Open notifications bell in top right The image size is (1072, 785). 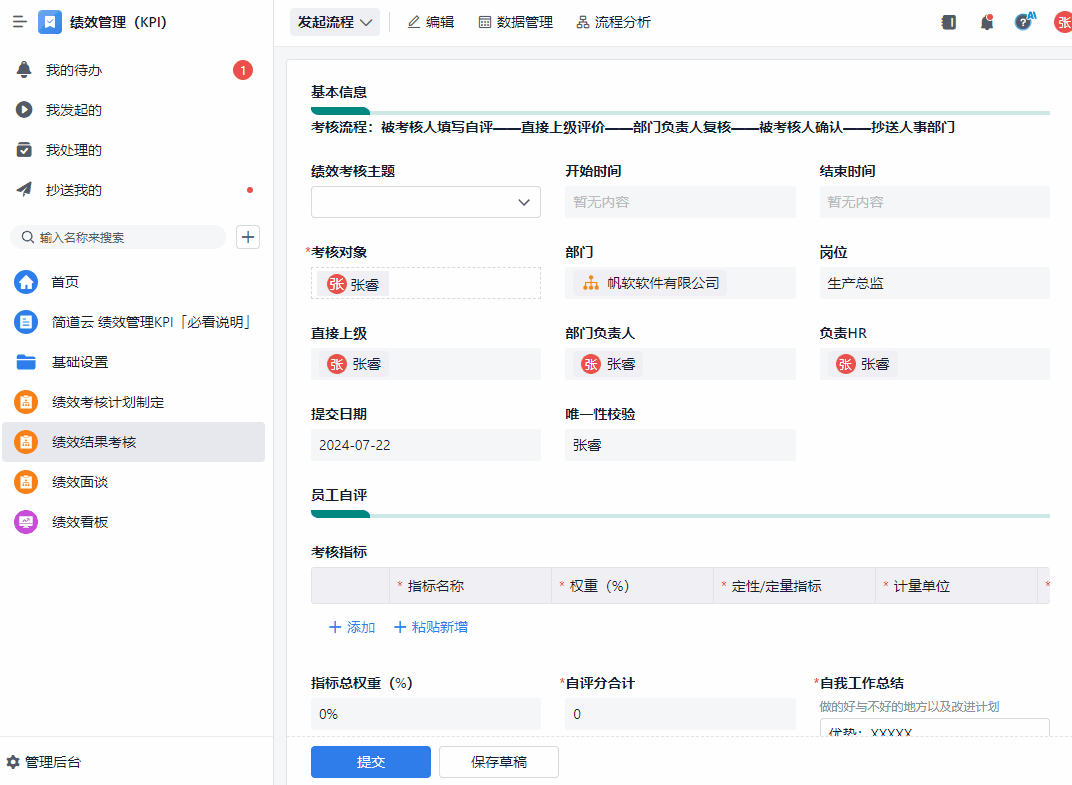pyautogui.click(x=987, y=22)
